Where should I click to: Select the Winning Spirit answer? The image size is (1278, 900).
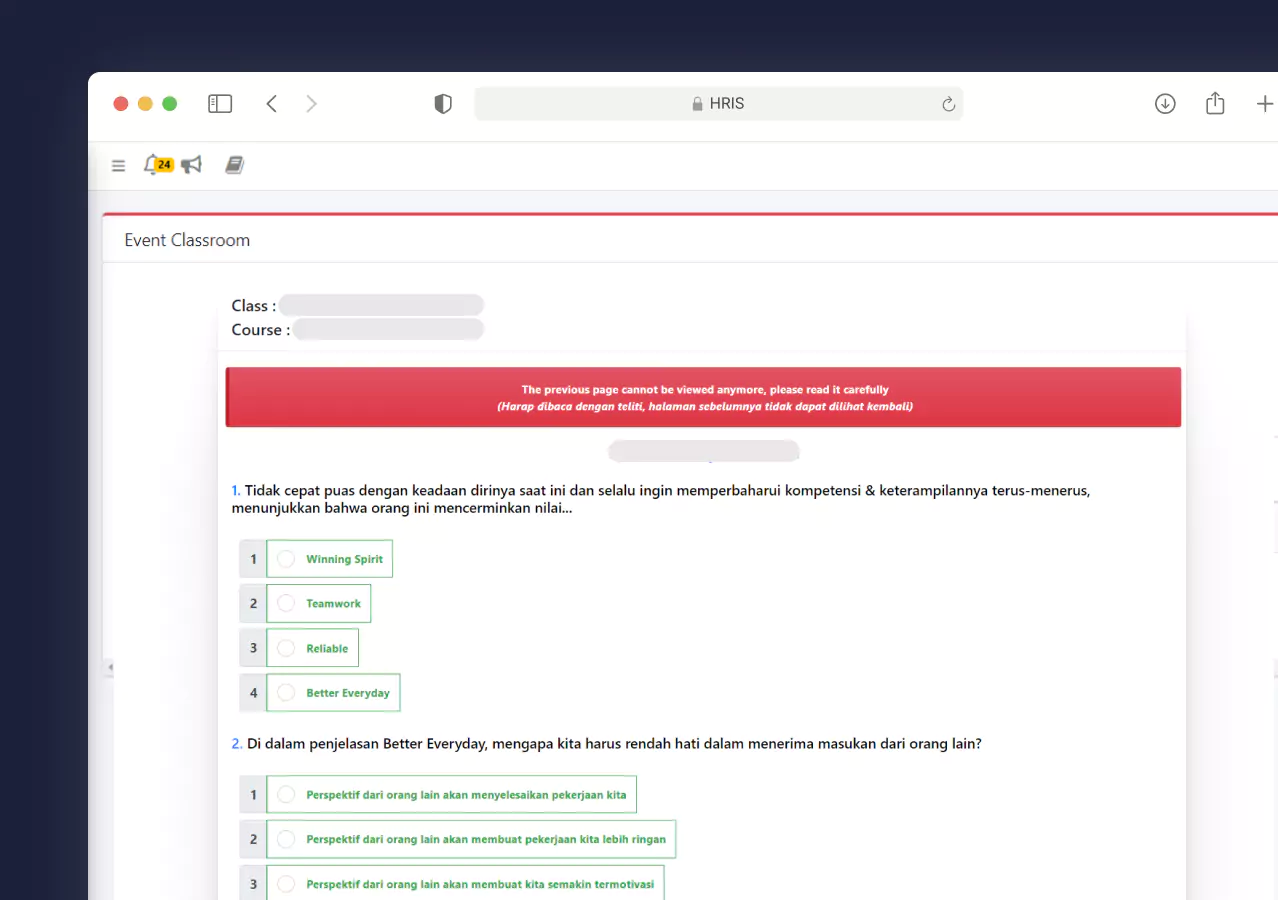286,559
